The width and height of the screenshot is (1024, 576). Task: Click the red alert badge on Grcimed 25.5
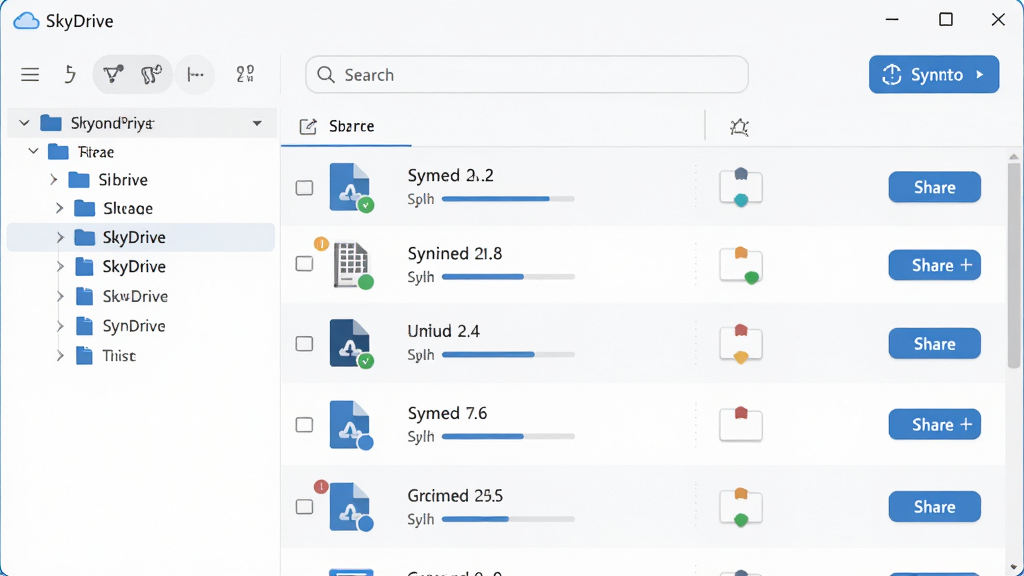coord(321,487)
